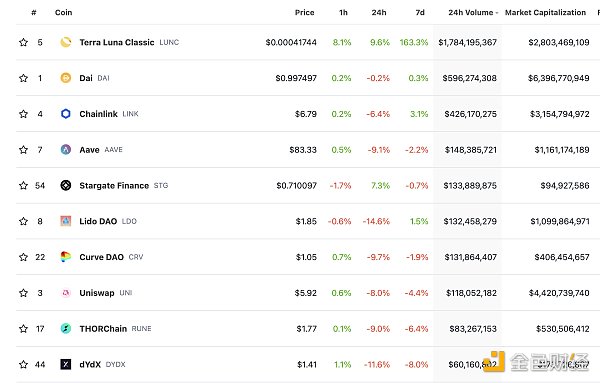The height and width of the screenshot is (383, 600).
Task: Click the Aave coin logo
Action: pos(66,150)
